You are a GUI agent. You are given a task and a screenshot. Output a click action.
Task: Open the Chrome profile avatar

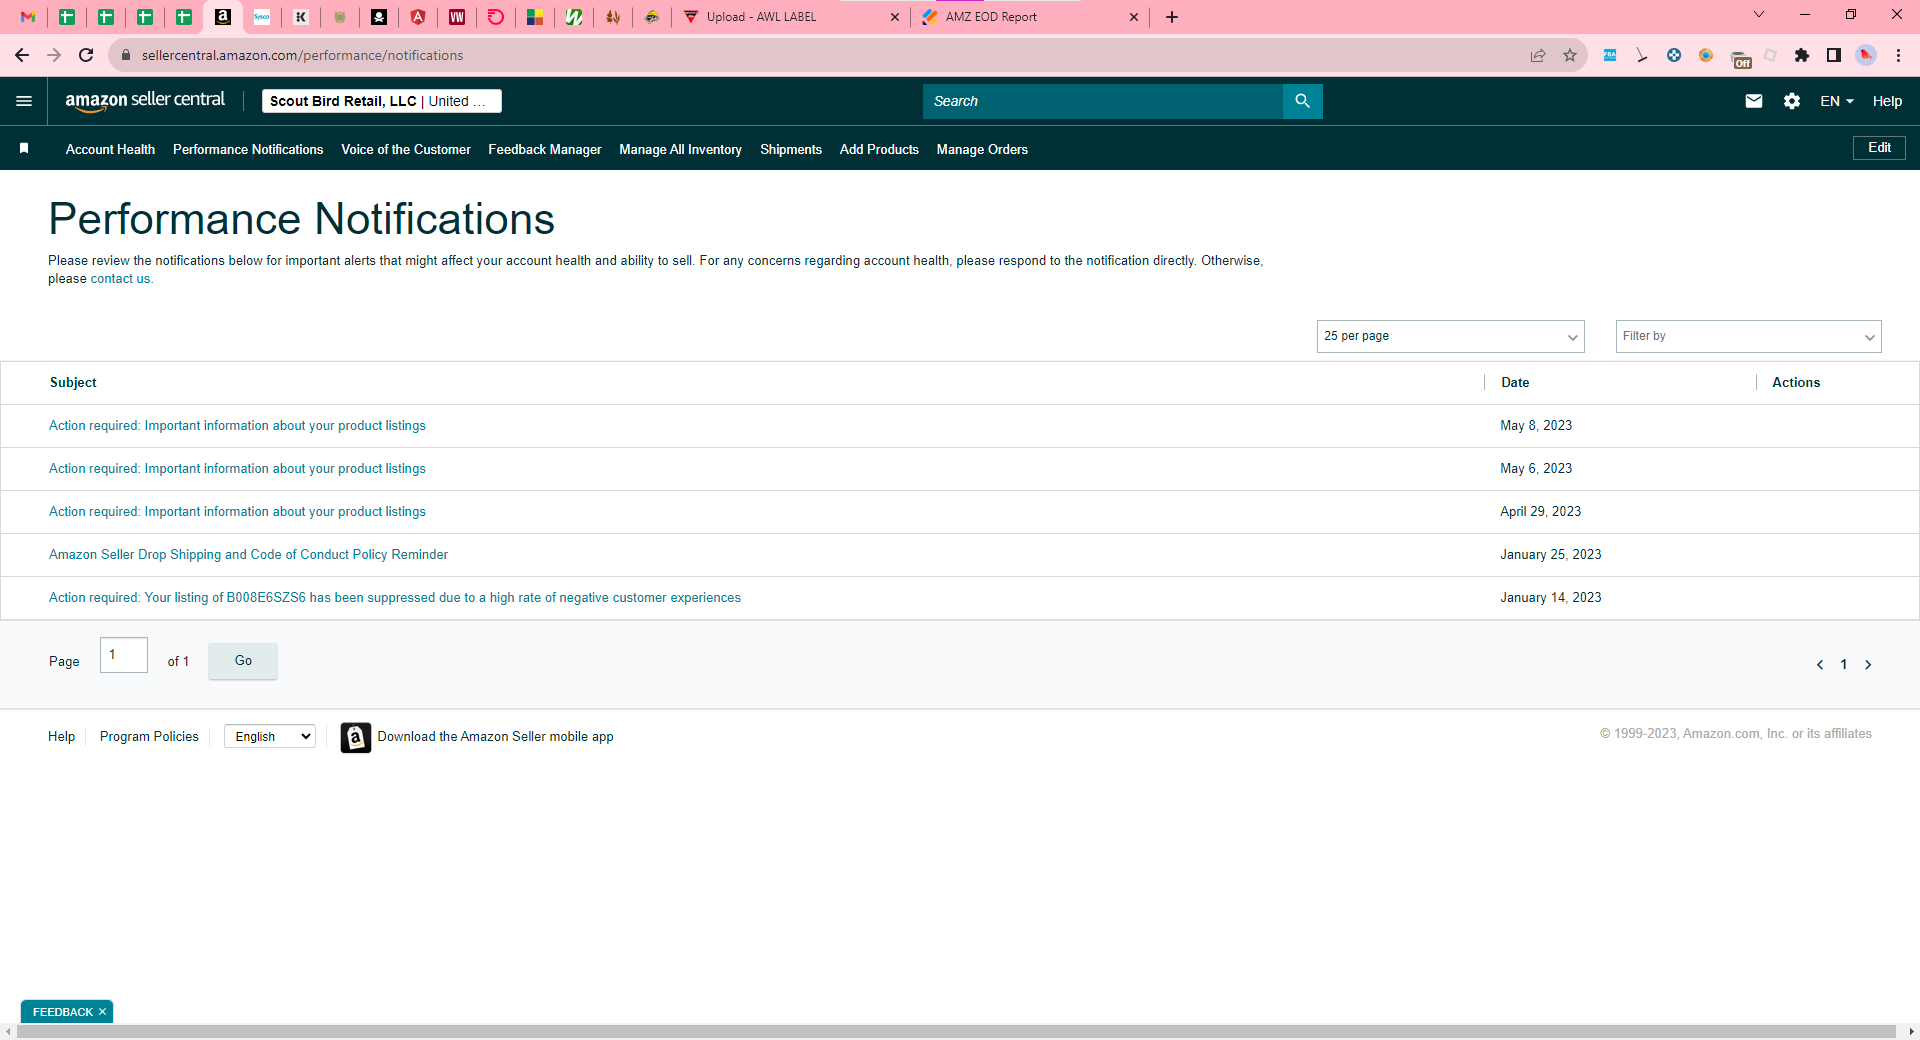[x=1866, y=55]
